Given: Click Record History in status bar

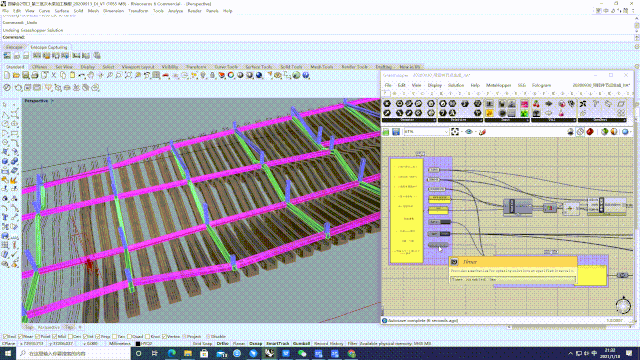Looking at the screenshot, I should point(329,344).
